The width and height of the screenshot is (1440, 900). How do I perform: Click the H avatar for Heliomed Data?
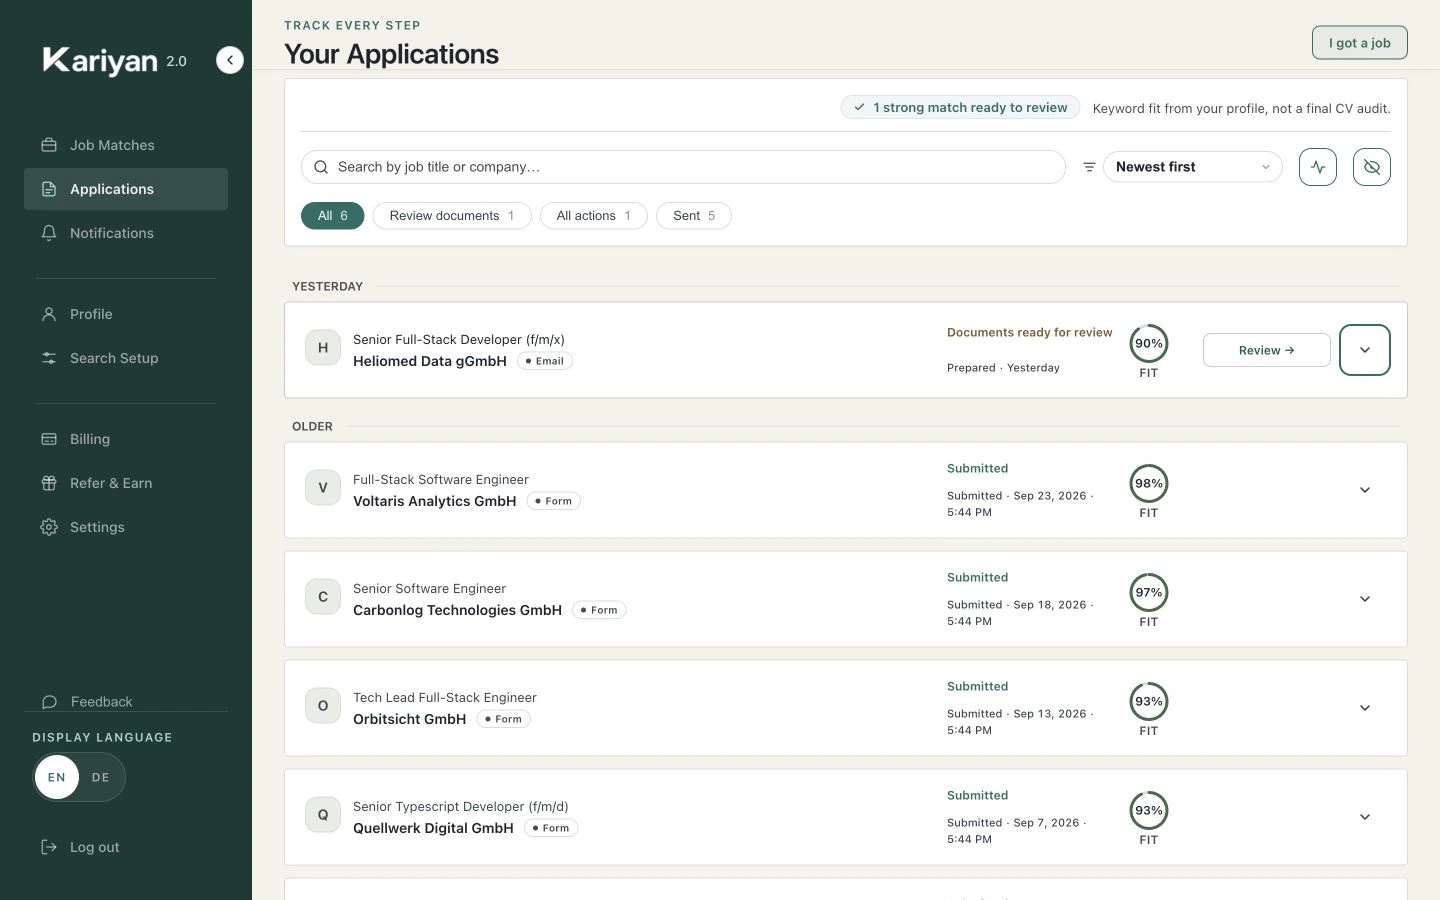pyautogui.click(x=323, y=348)
